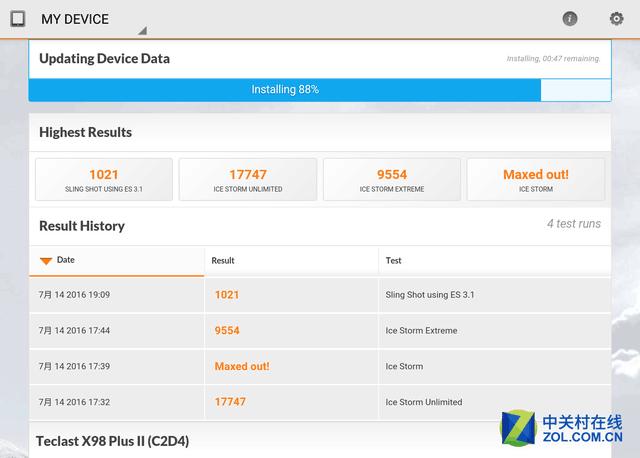Select the 7月 14 2016 19:09 row
The image size is (640, 458).
click(x=320, y=295)
